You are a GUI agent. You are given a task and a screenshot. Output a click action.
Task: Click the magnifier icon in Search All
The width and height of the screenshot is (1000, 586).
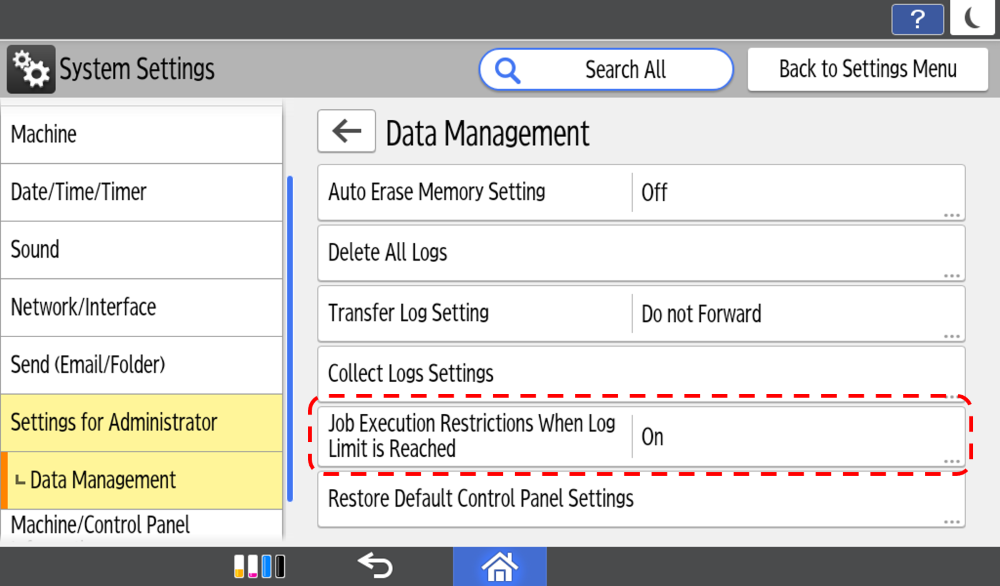click(508, 70)
